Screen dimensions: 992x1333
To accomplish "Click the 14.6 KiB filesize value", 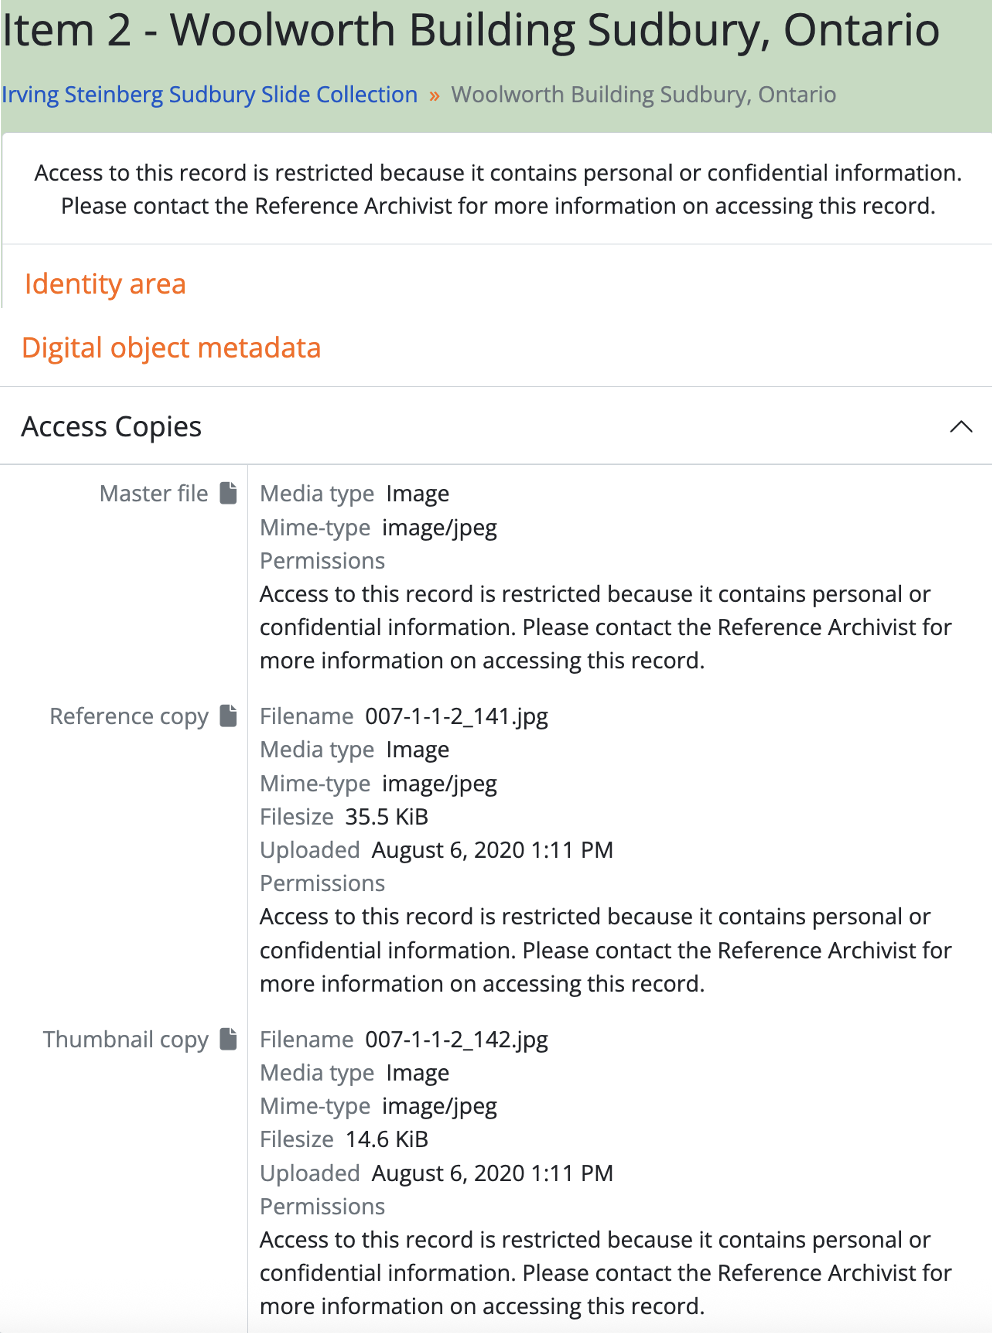I will (x=386, y=1139).
